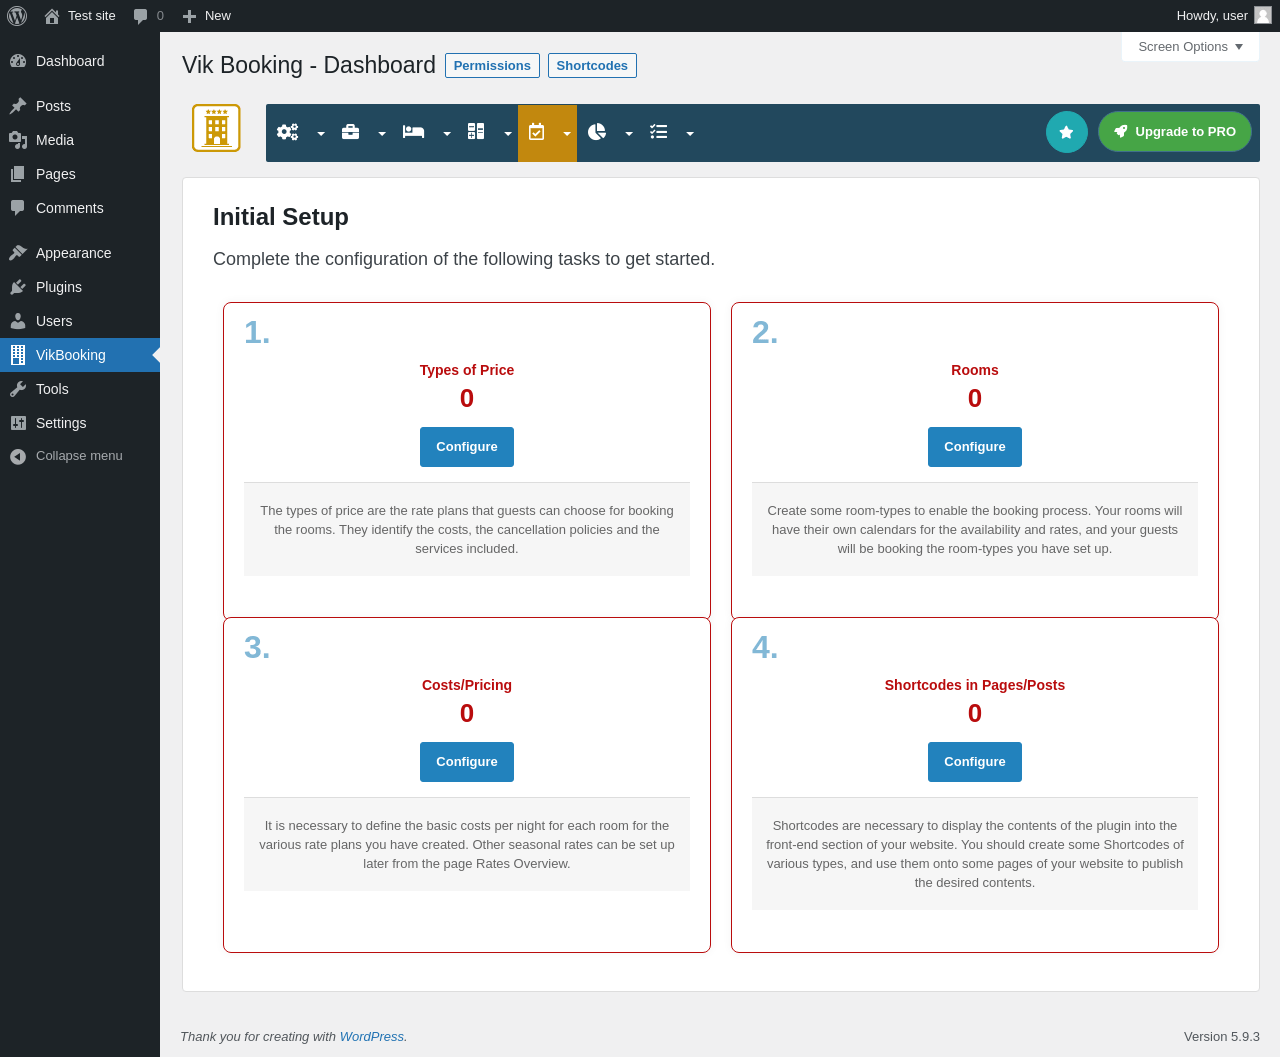The image size is (1280, 1057).
Task: Click the Appearance paintbrush icon
Action: click(18, 253)
